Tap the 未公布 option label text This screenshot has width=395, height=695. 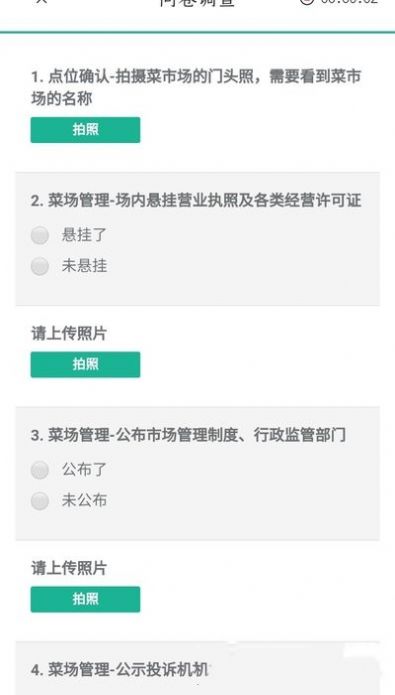point(84,500)
